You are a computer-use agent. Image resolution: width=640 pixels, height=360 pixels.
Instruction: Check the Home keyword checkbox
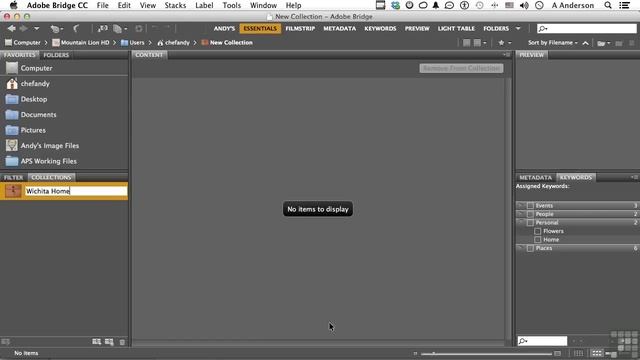click(x=538, y=240)
